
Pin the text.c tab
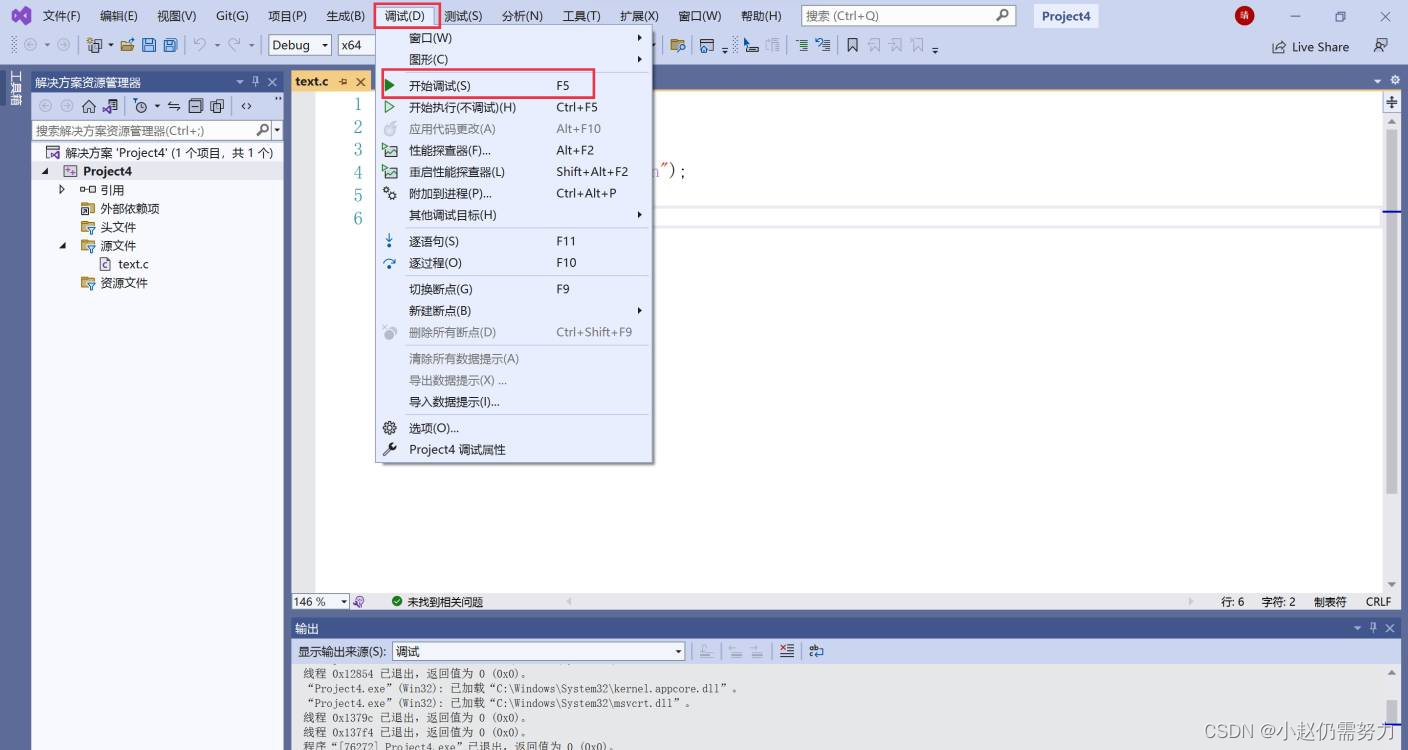(x=343, y=82)
